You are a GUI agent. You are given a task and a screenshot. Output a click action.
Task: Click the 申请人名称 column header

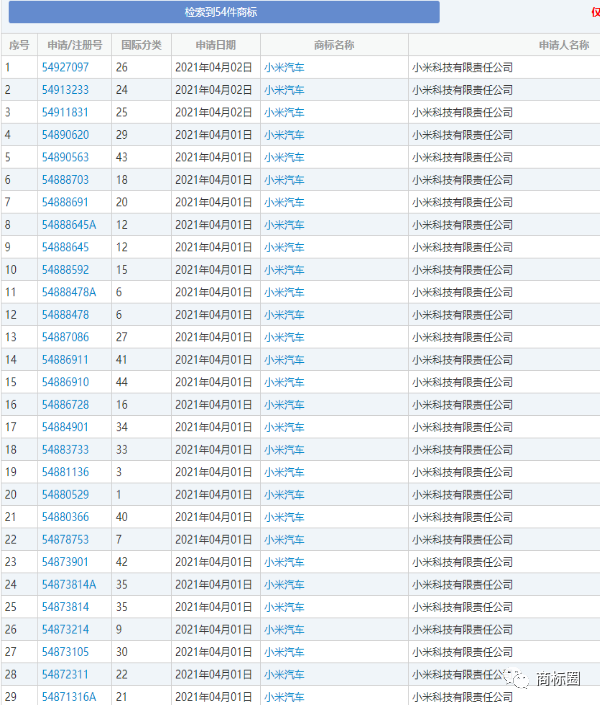click(563, 45)
